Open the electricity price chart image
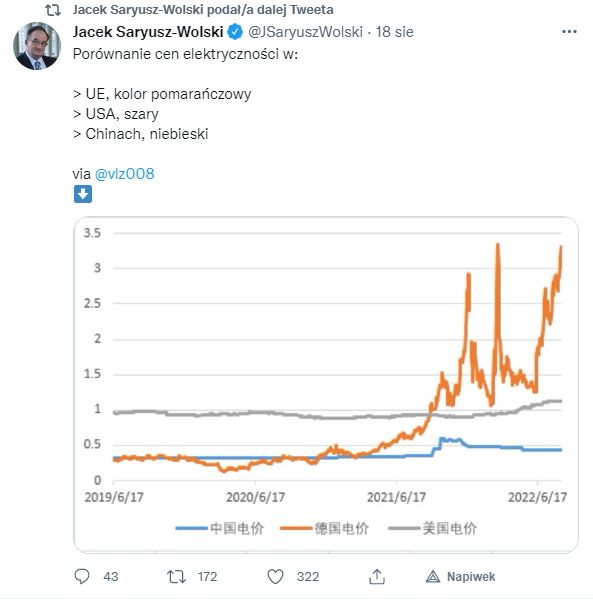 click(326, 385)
